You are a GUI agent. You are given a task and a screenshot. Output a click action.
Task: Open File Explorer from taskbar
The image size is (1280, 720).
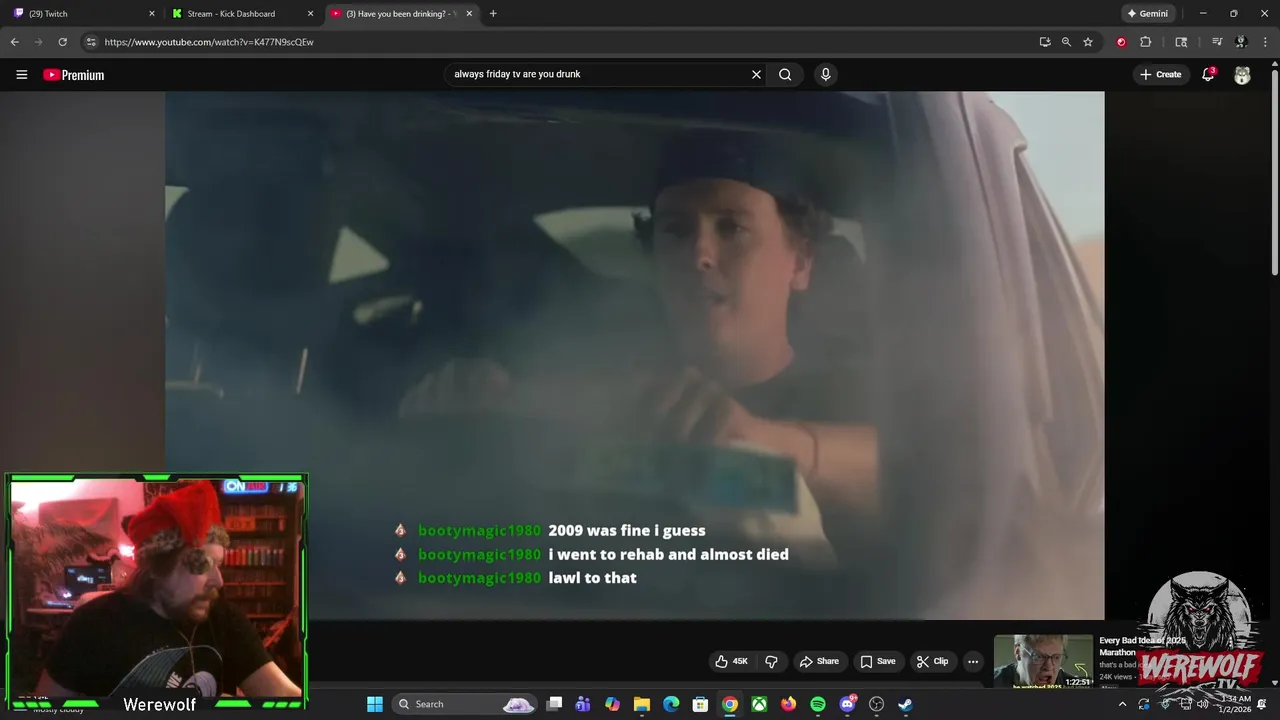642,704
